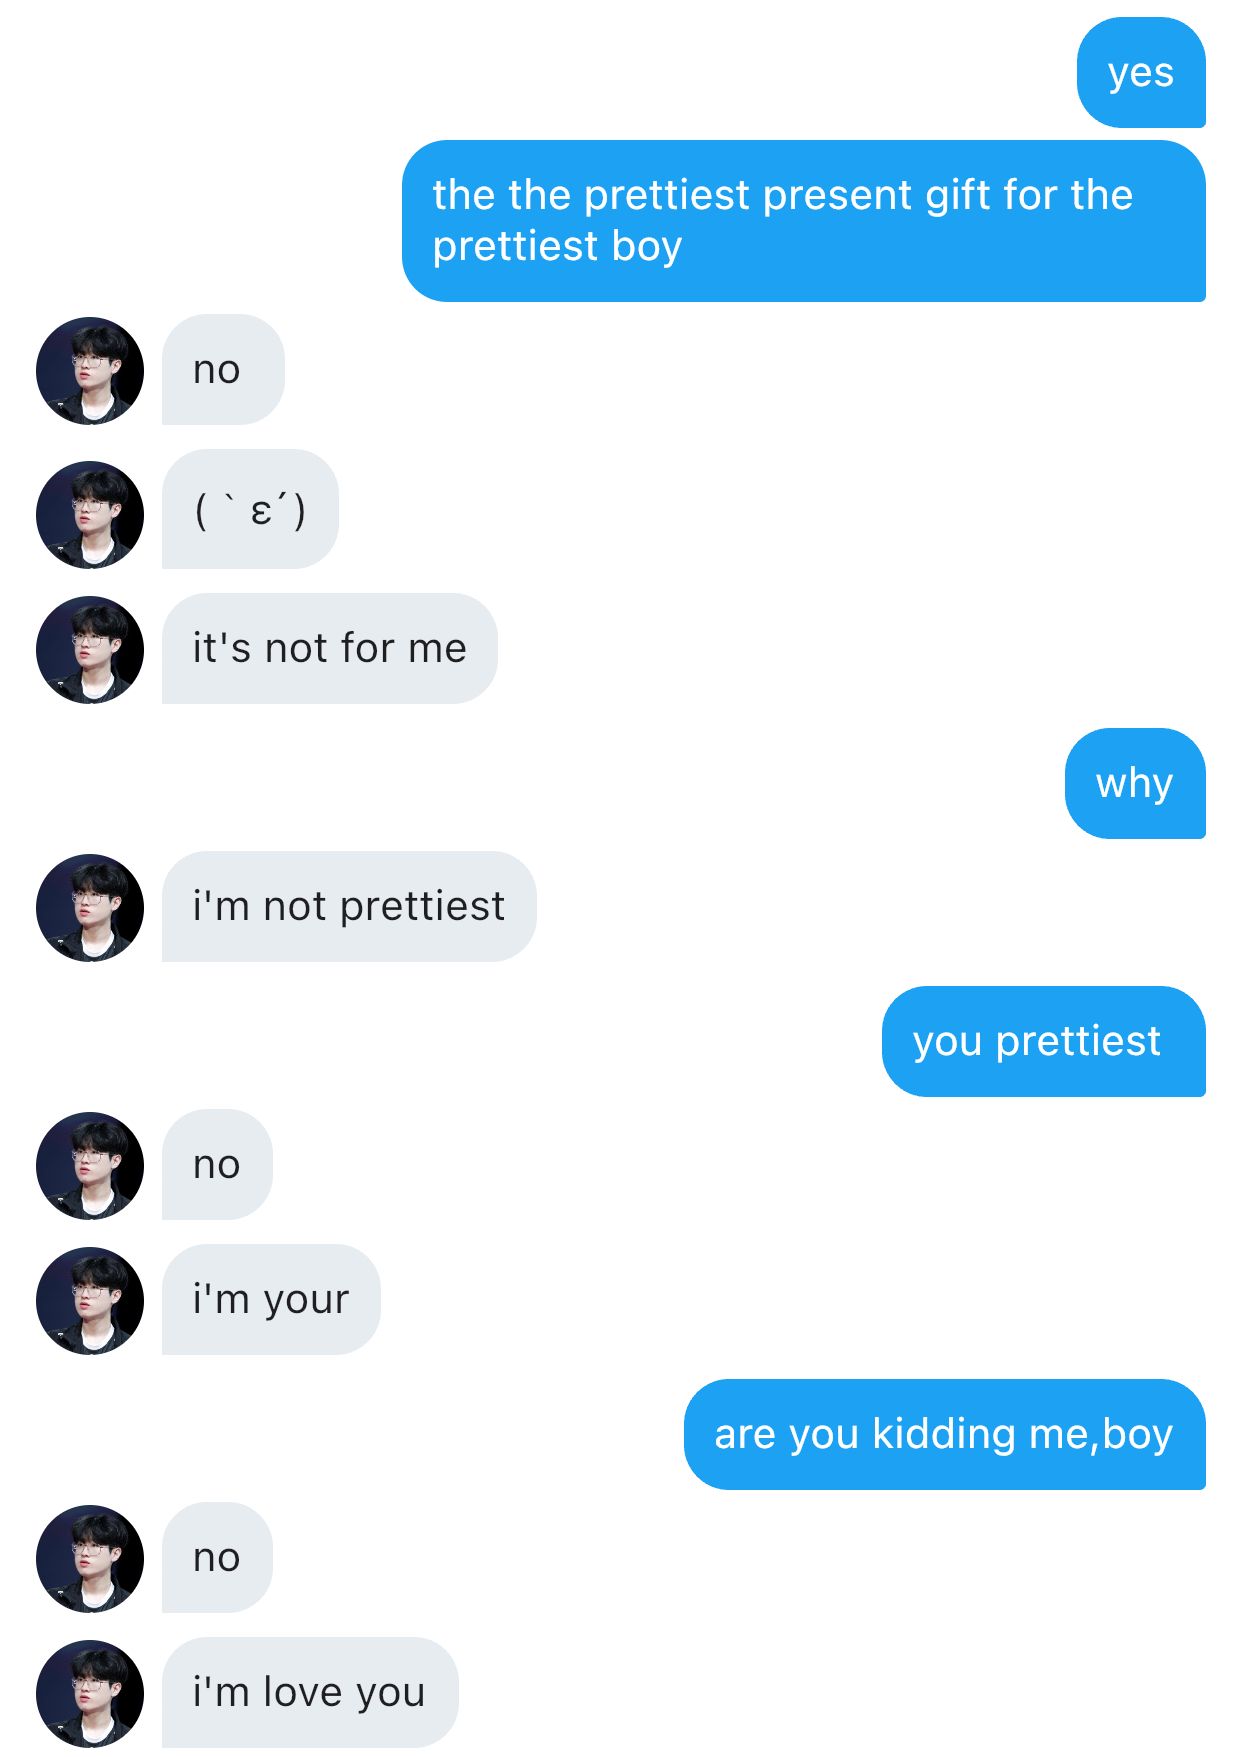The image size is (1242, 1757).
Task: Select the "( ` ε´)" kaomoji message bubble
Action: [x=250, y=510]
